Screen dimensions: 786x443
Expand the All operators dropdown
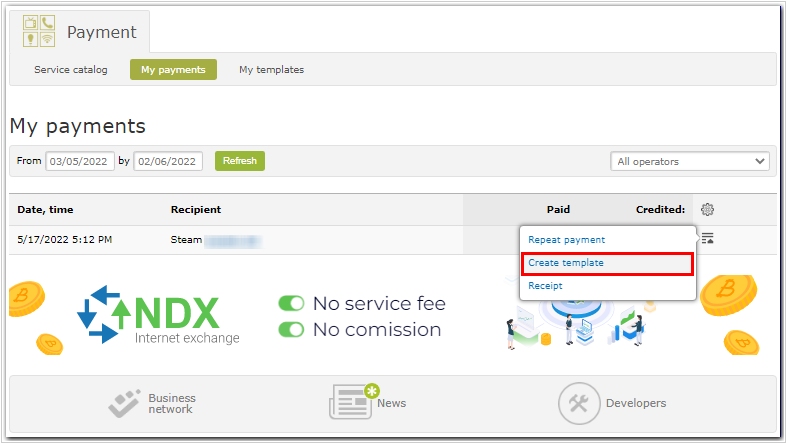pyautogui.click(x=690, y=161)
